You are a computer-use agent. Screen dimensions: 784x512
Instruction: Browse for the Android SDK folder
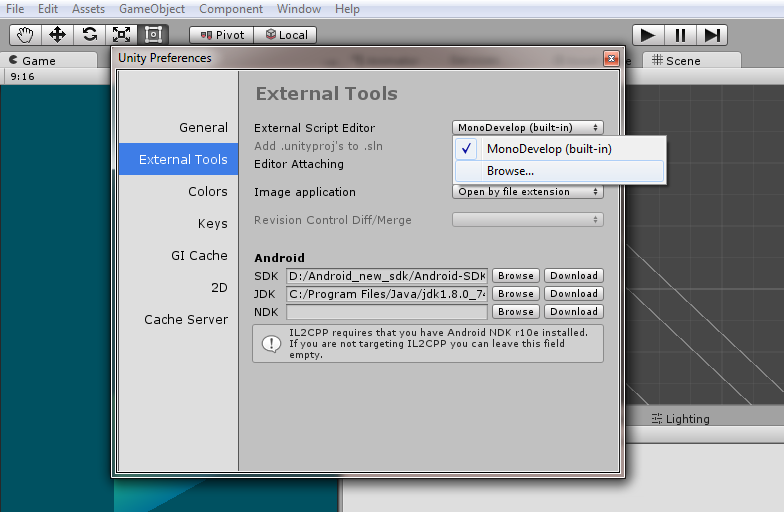(516, 276)
